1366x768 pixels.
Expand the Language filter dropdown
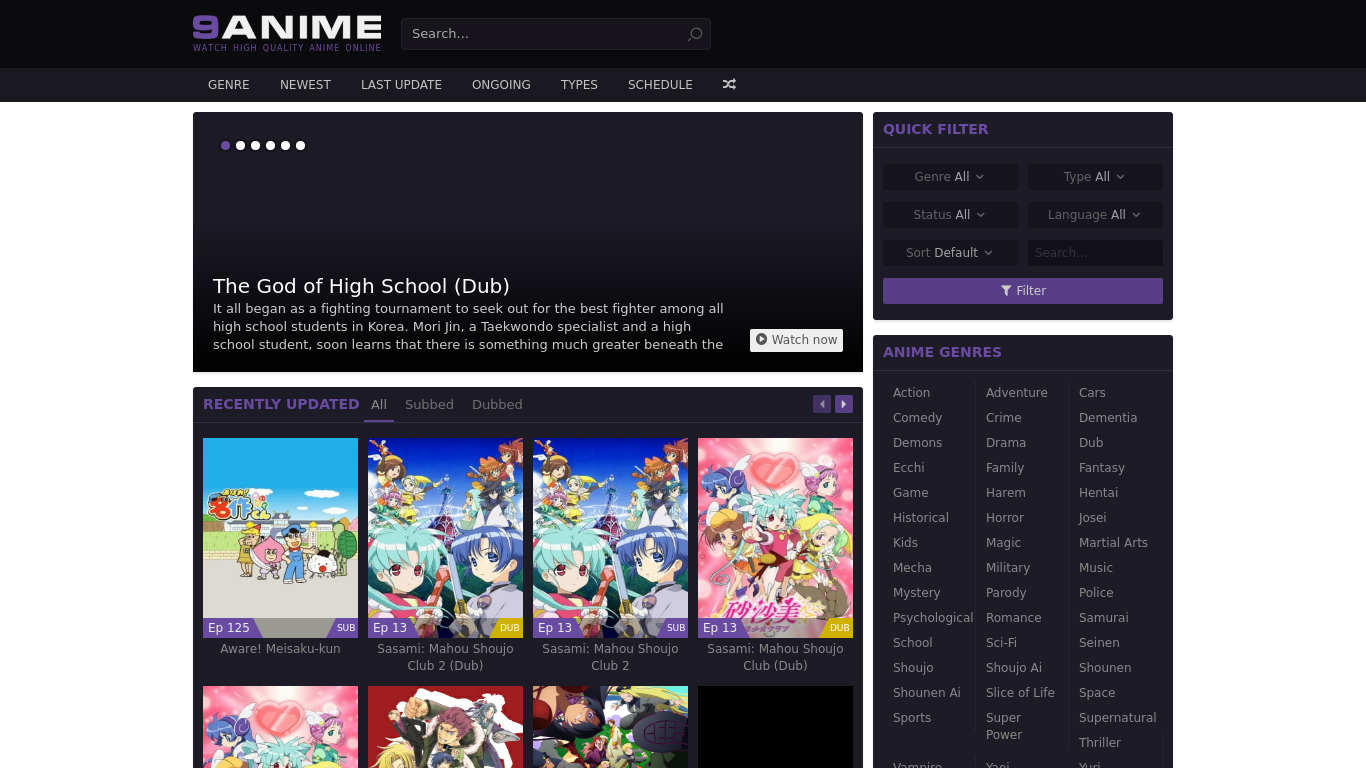point(1095,215)
